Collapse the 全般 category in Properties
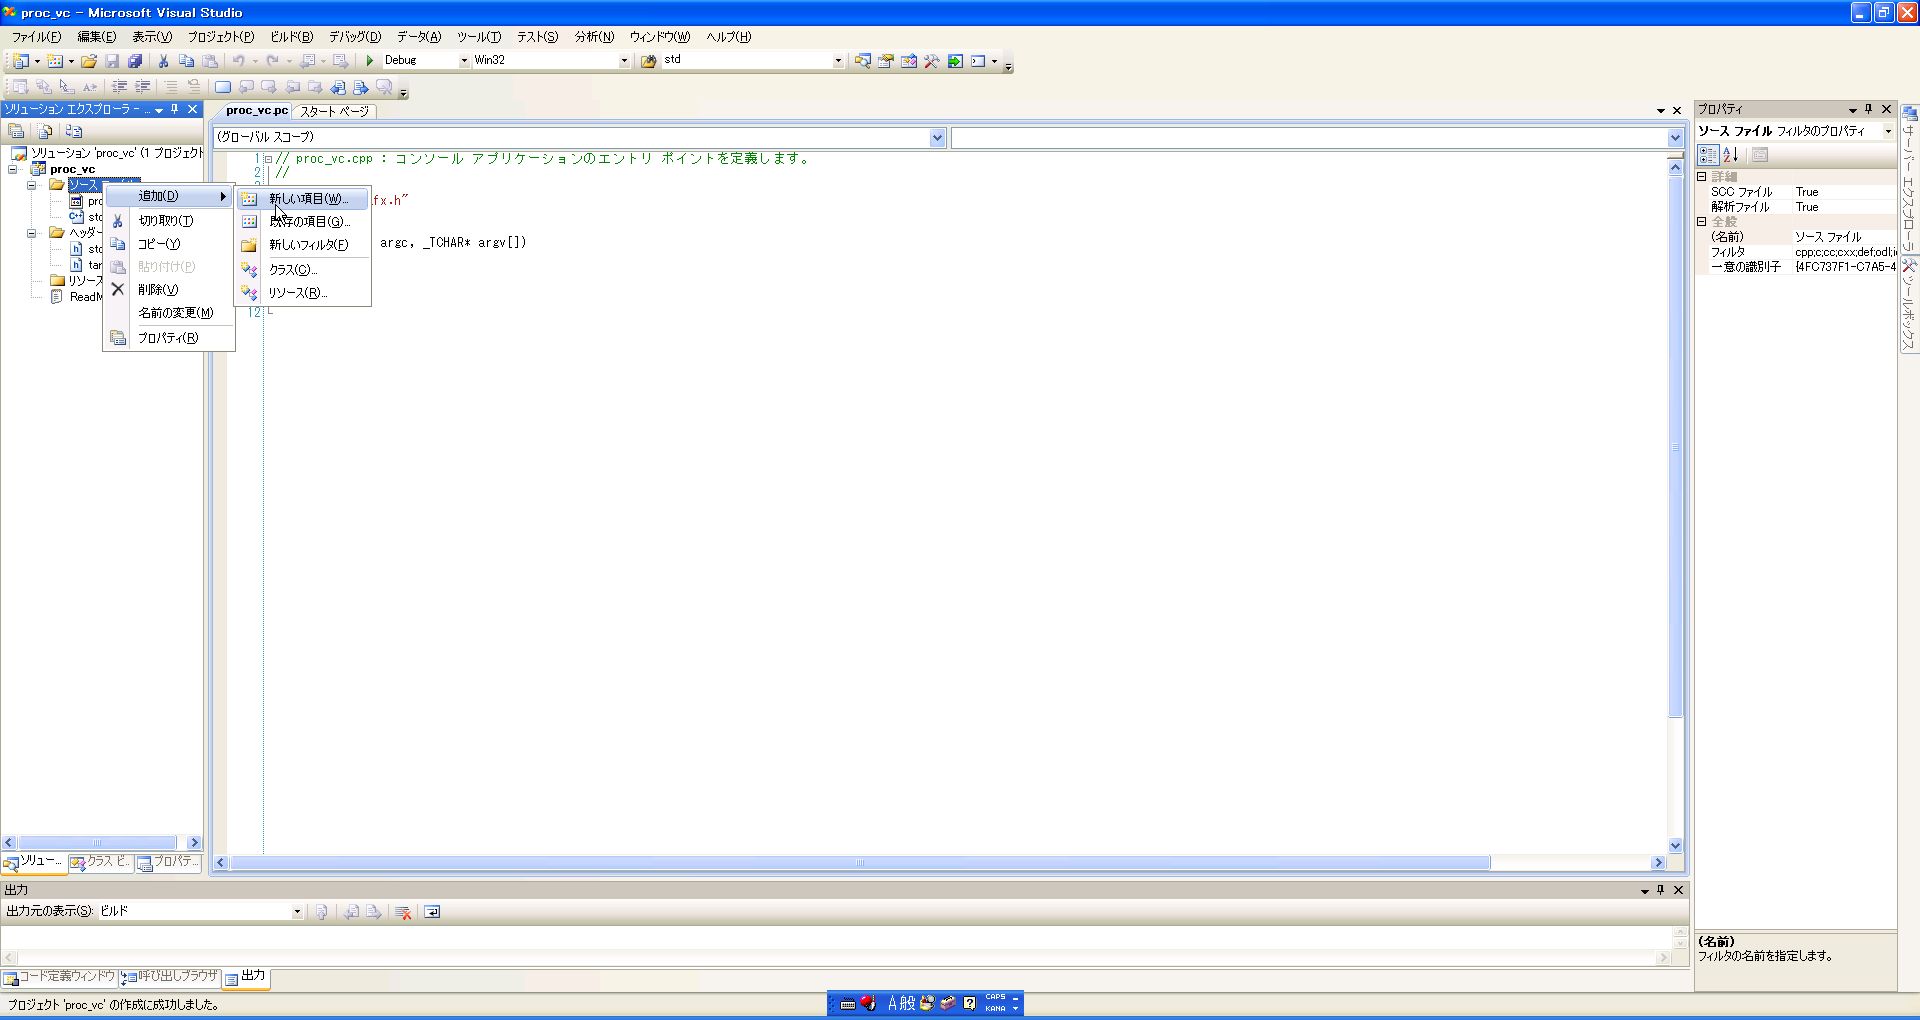The image size is (1920, 1020). point(1702,222)
